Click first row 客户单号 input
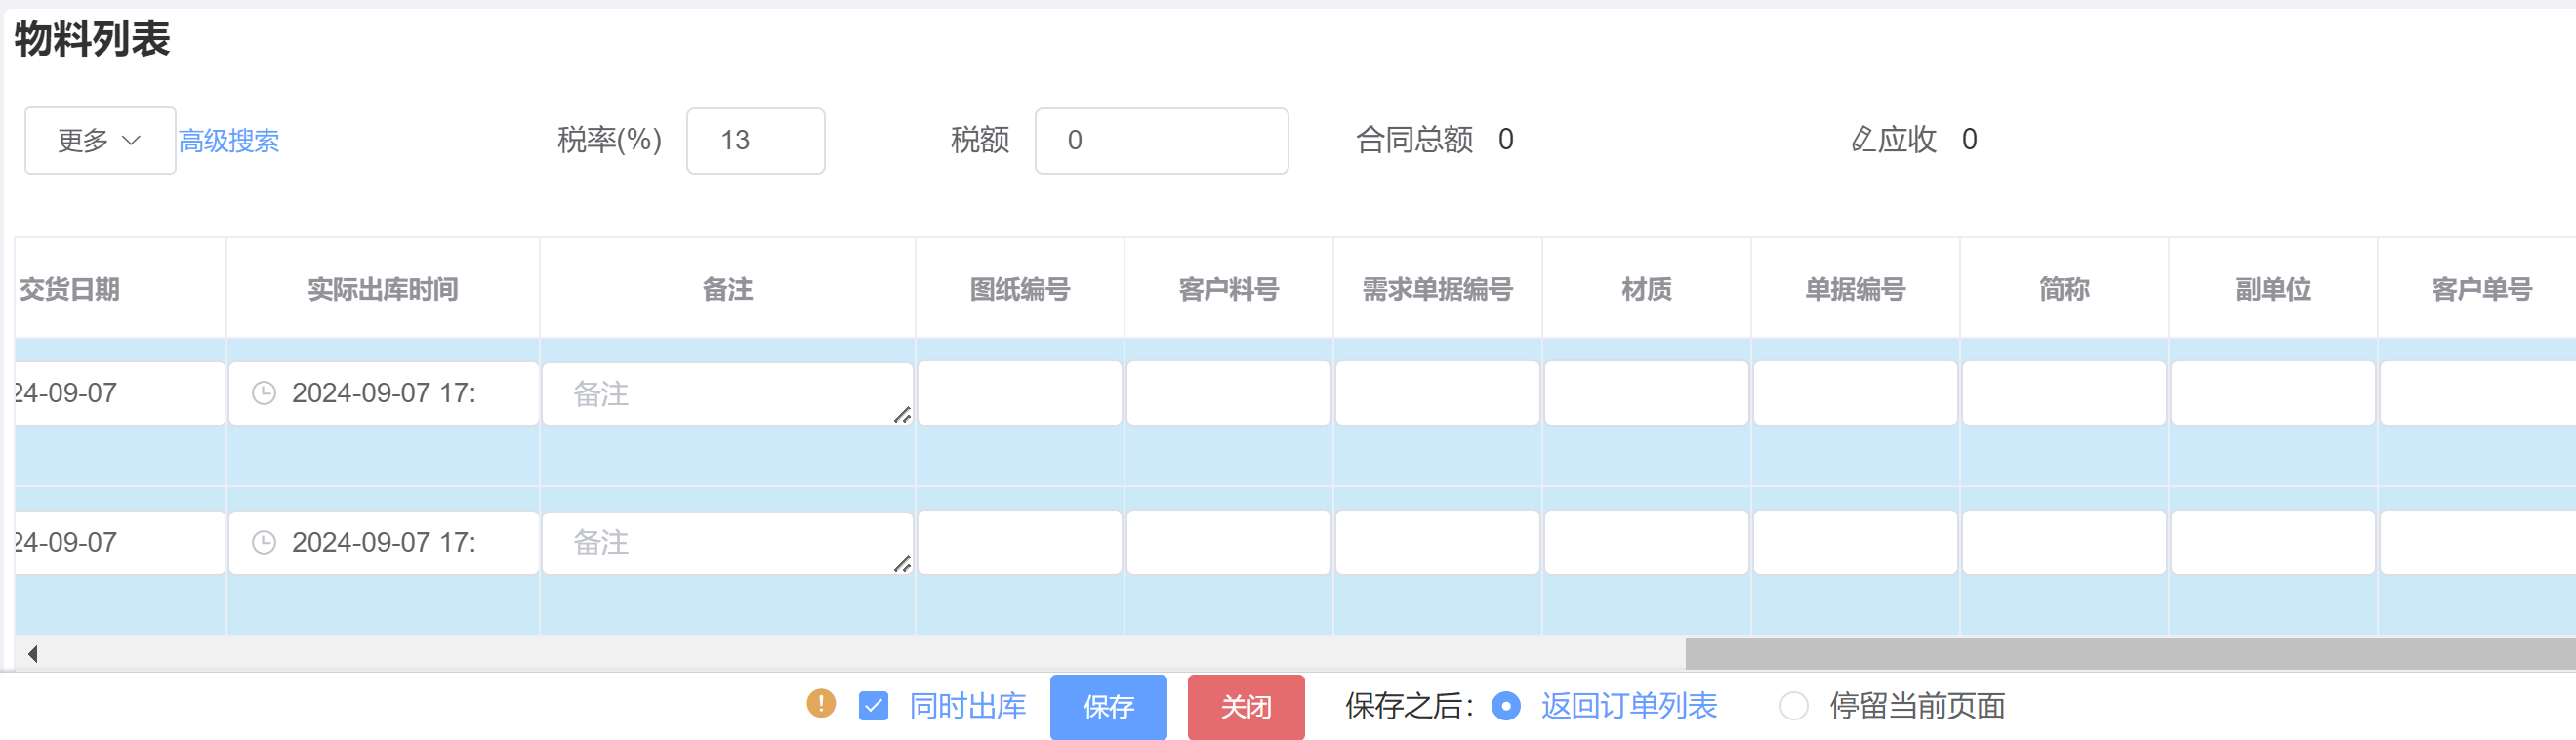 click(x=2479, y=393)
